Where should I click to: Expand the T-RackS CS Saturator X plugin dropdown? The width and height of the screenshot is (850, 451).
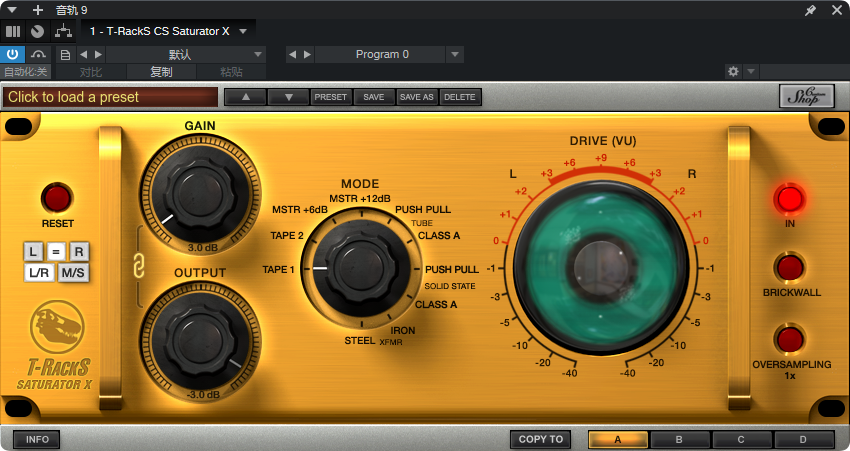tap(243, 31)
